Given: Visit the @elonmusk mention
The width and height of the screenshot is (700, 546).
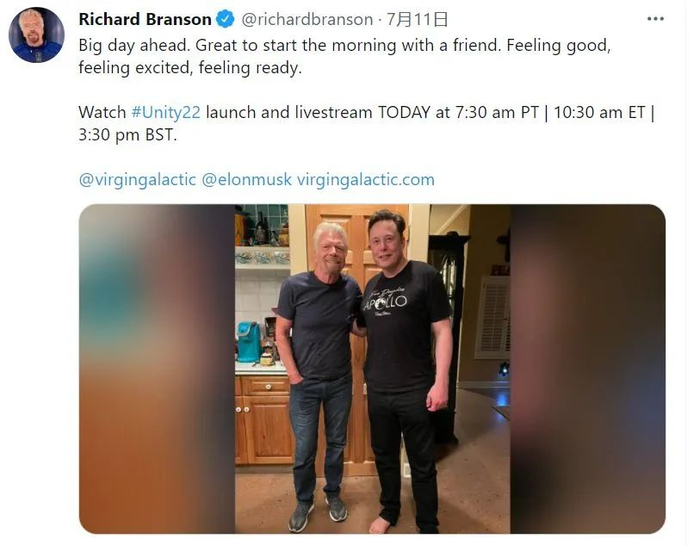Looking at the screenshot, I should pyautogui.click(x=246, y=179).
